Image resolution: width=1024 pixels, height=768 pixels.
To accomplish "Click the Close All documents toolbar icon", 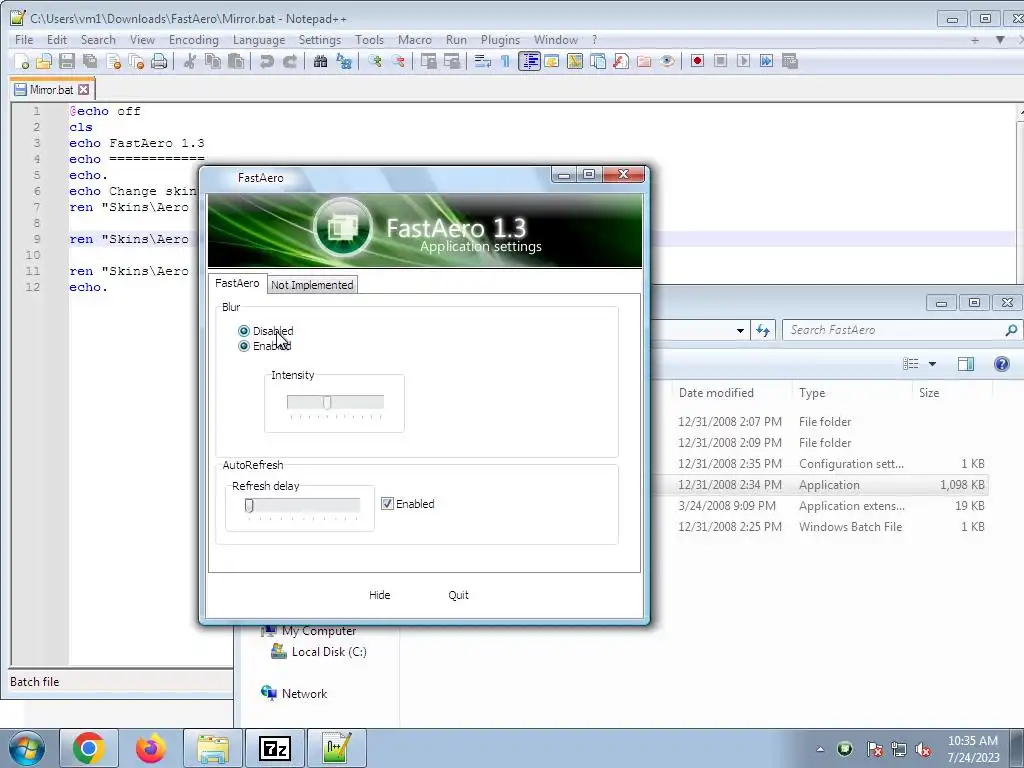I will [x=136, y=61].
